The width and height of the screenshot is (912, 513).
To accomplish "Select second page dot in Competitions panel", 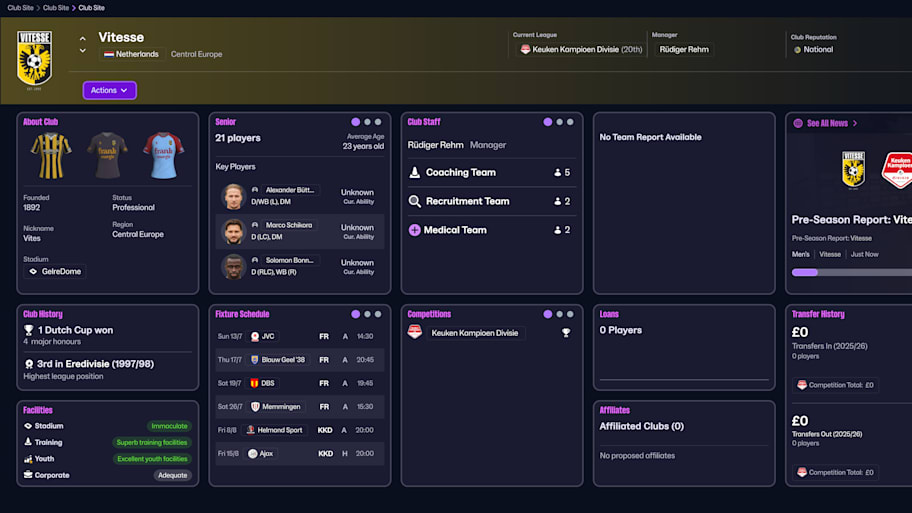I will click(x=560, y=314).
